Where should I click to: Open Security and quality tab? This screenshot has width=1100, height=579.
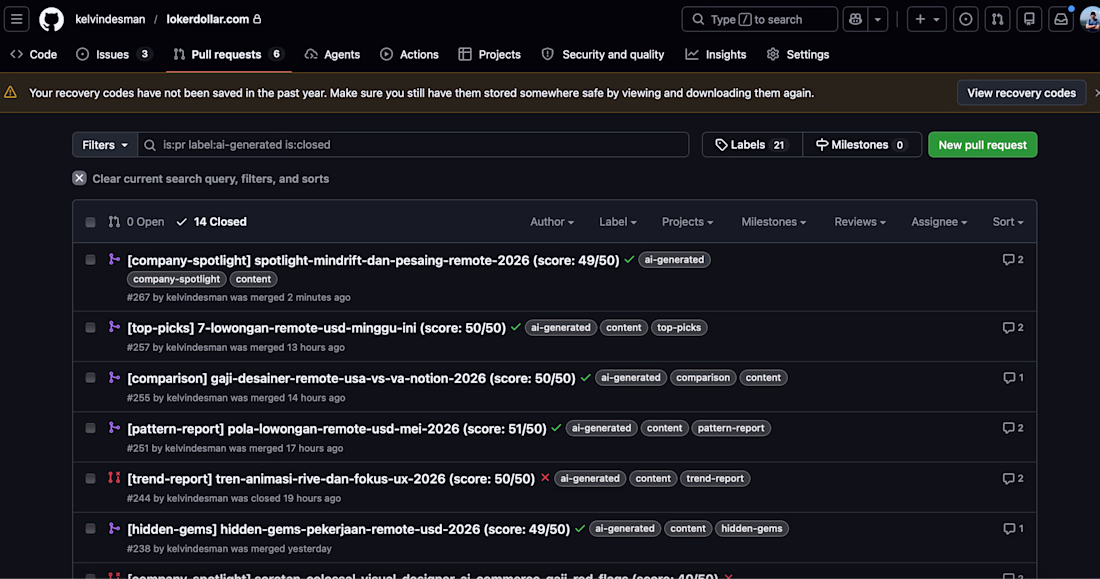[x=603, y=54]
